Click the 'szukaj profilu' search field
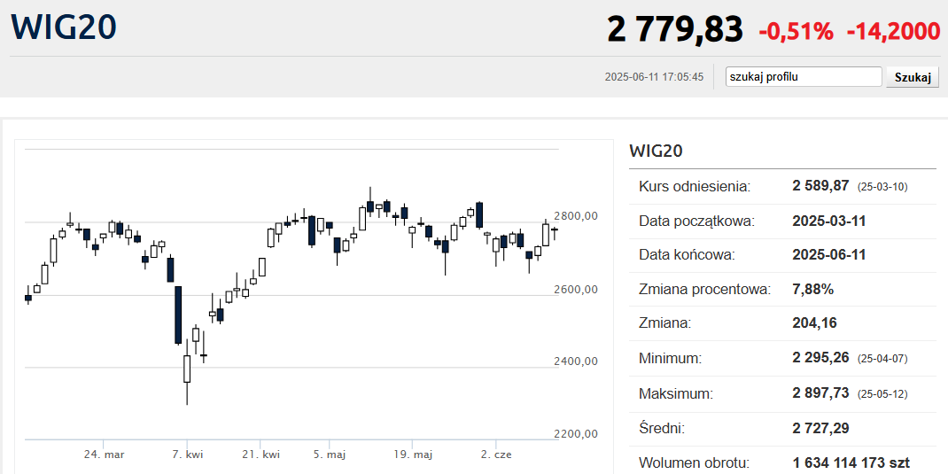Viewport: 948px width, 474px height. click(803, 77)
